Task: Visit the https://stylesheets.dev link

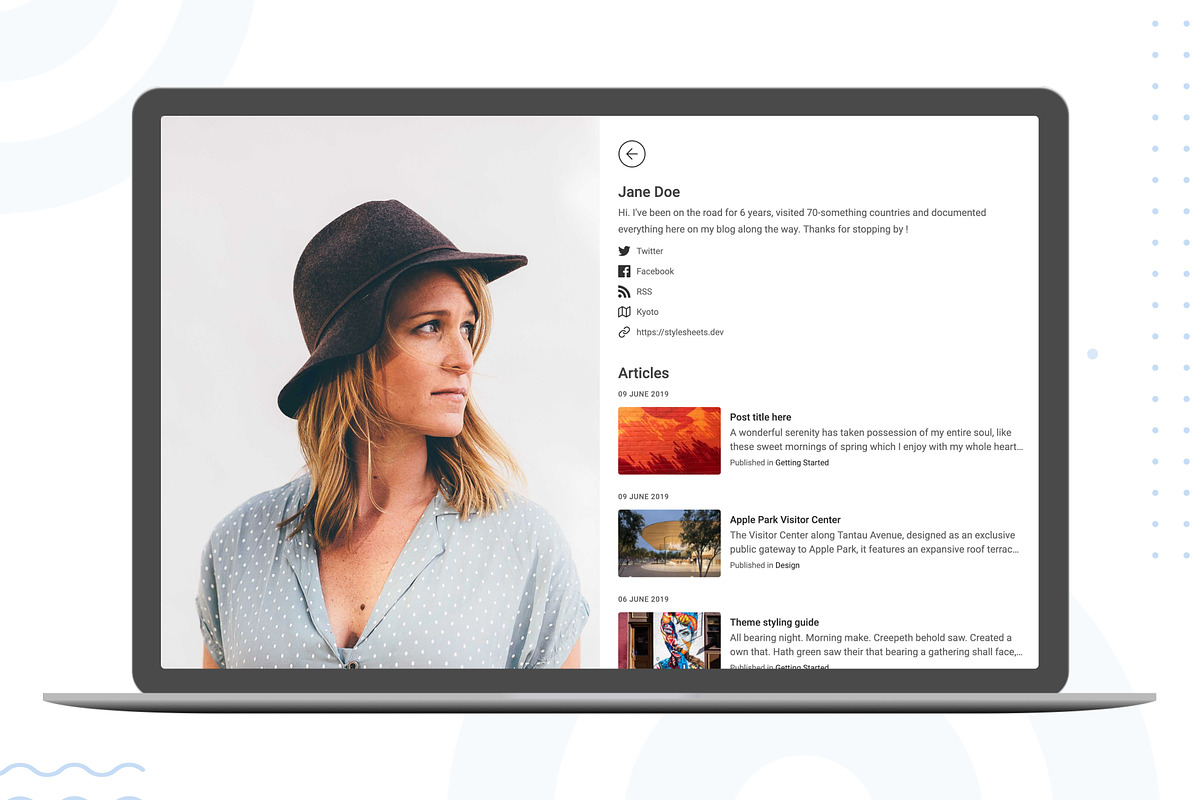Action: pos(679,332)
